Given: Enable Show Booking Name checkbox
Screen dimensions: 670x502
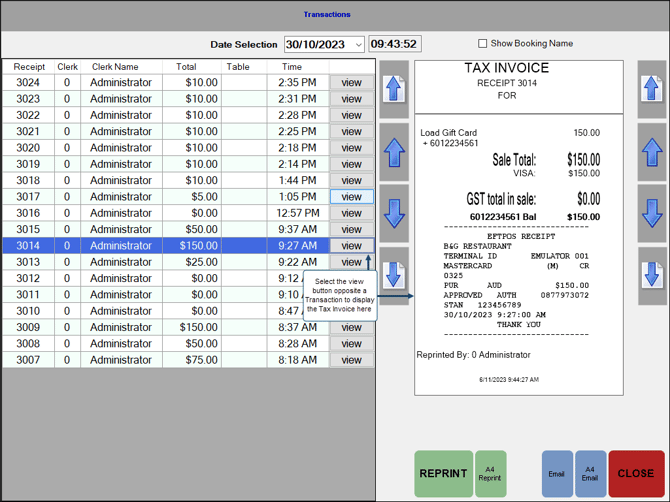Looking at the screenshot, I should coord(483,44).
